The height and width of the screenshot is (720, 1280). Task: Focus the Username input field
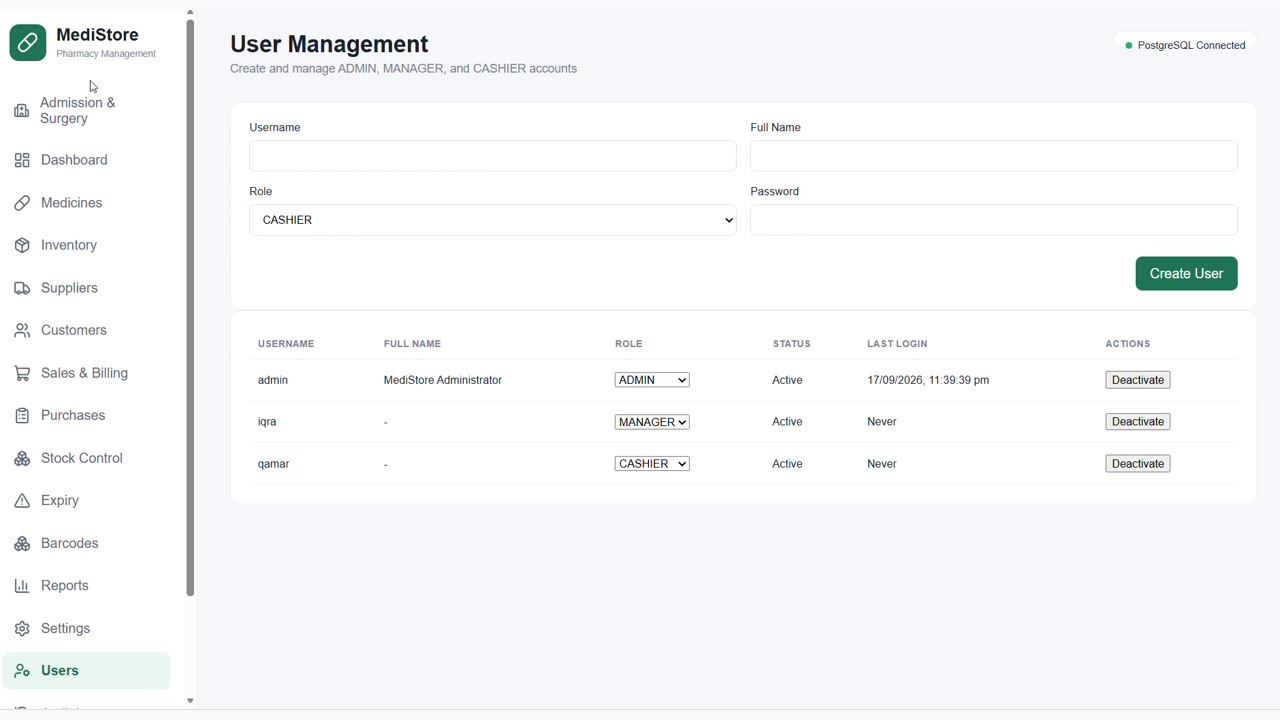tap(493, 156)
